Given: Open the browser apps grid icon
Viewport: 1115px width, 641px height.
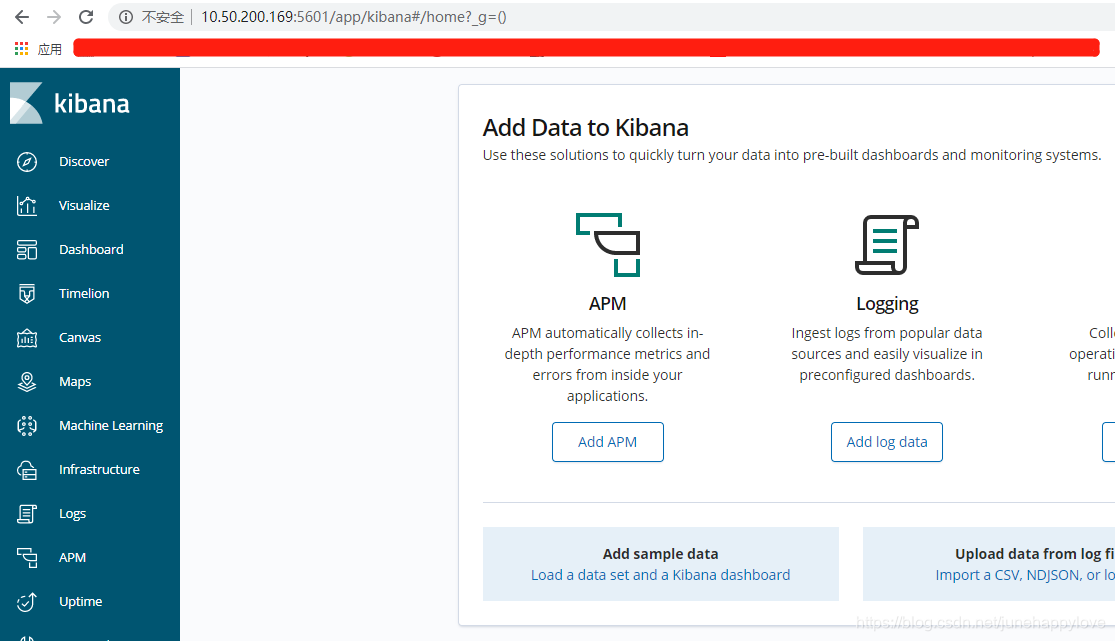Looking at the screenshot, I should [x=21, y=48].
